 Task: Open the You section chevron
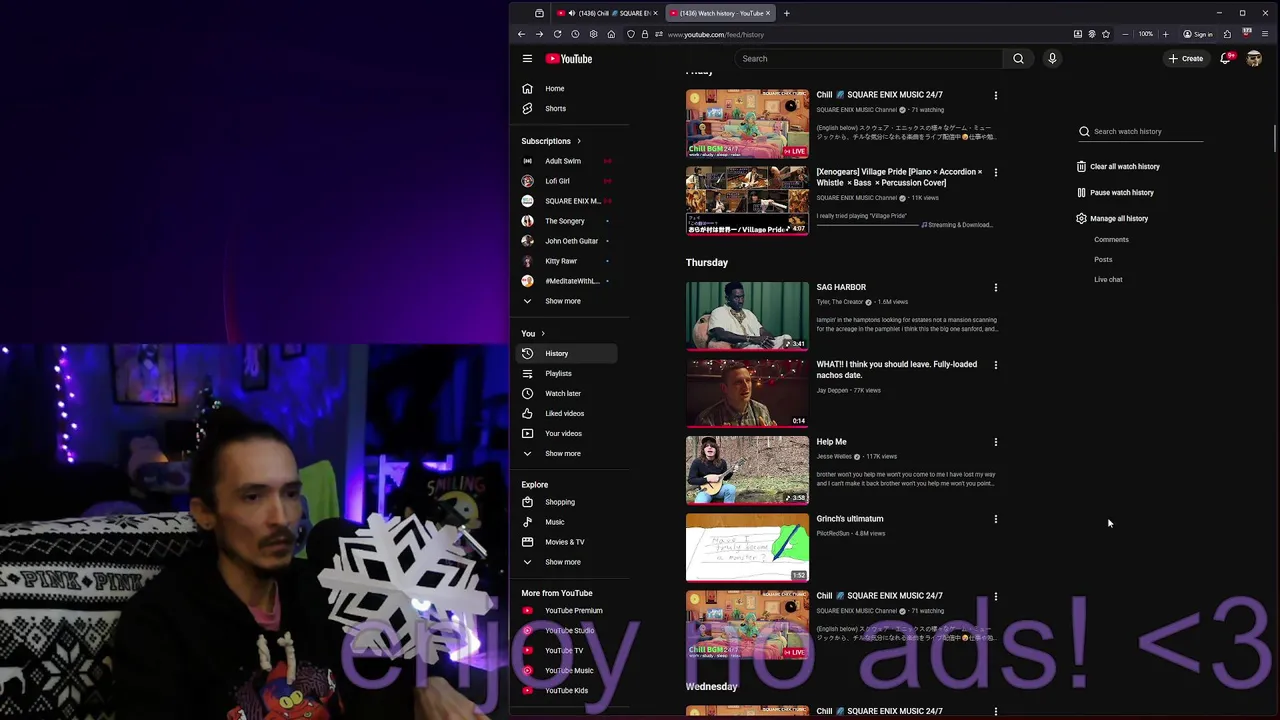click(x=543, y=333)
